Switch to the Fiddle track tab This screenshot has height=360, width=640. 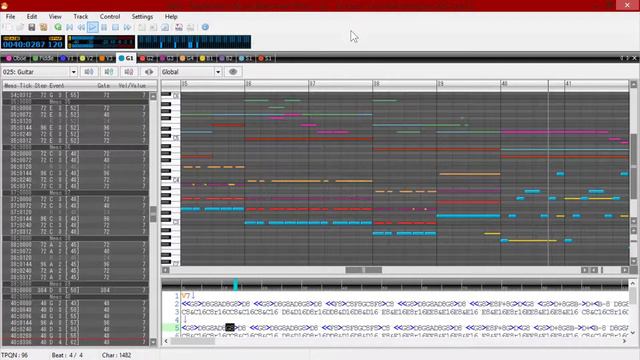point(43,58)
